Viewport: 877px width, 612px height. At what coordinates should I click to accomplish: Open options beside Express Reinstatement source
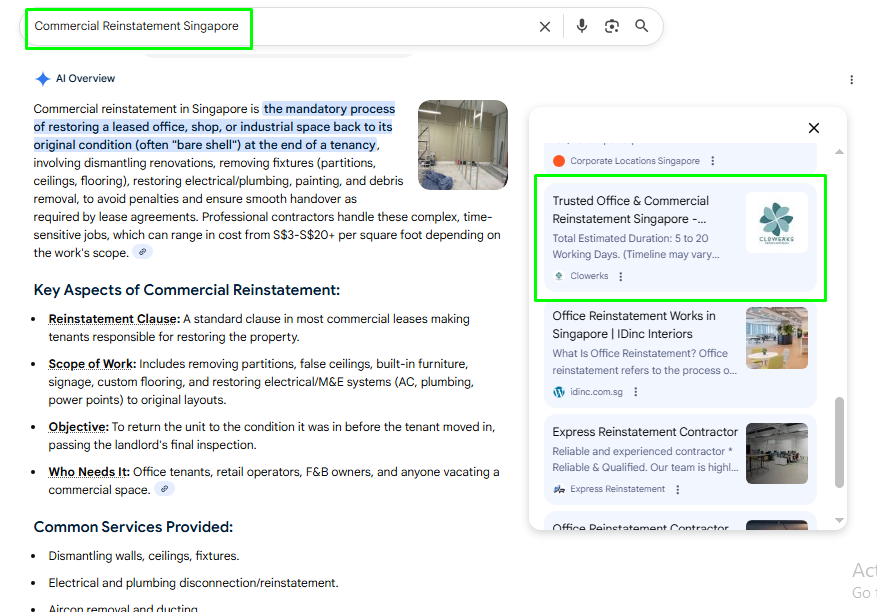click(678, 490)
